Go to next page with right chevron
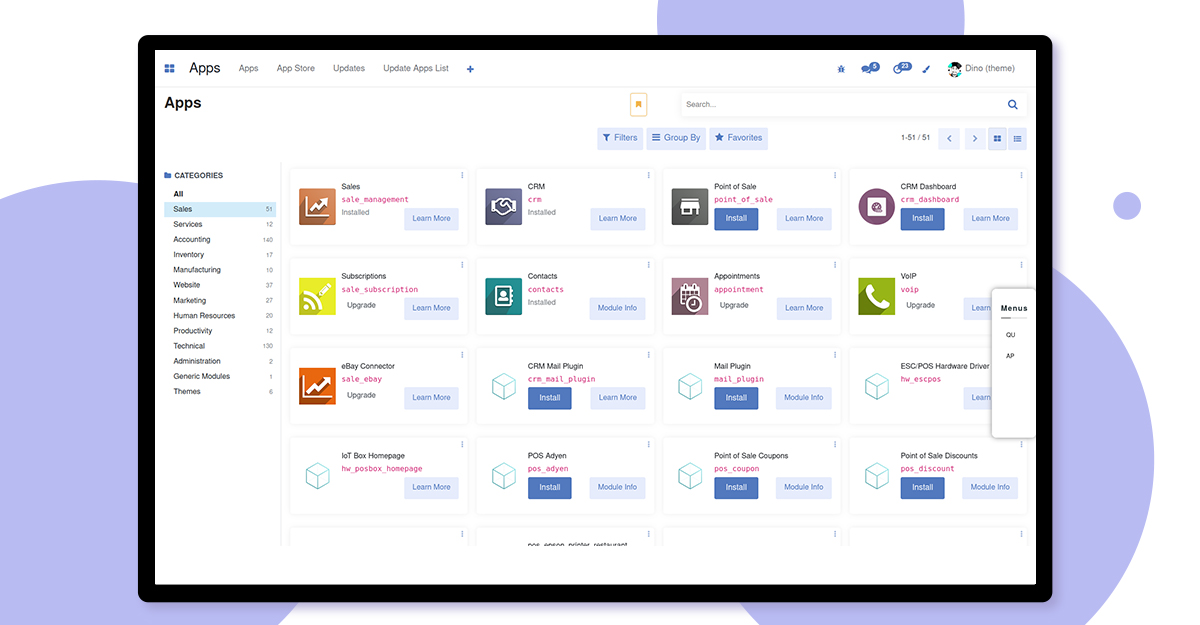The image size is (1200, 625). pyautogui.click(x=975, y=139)
